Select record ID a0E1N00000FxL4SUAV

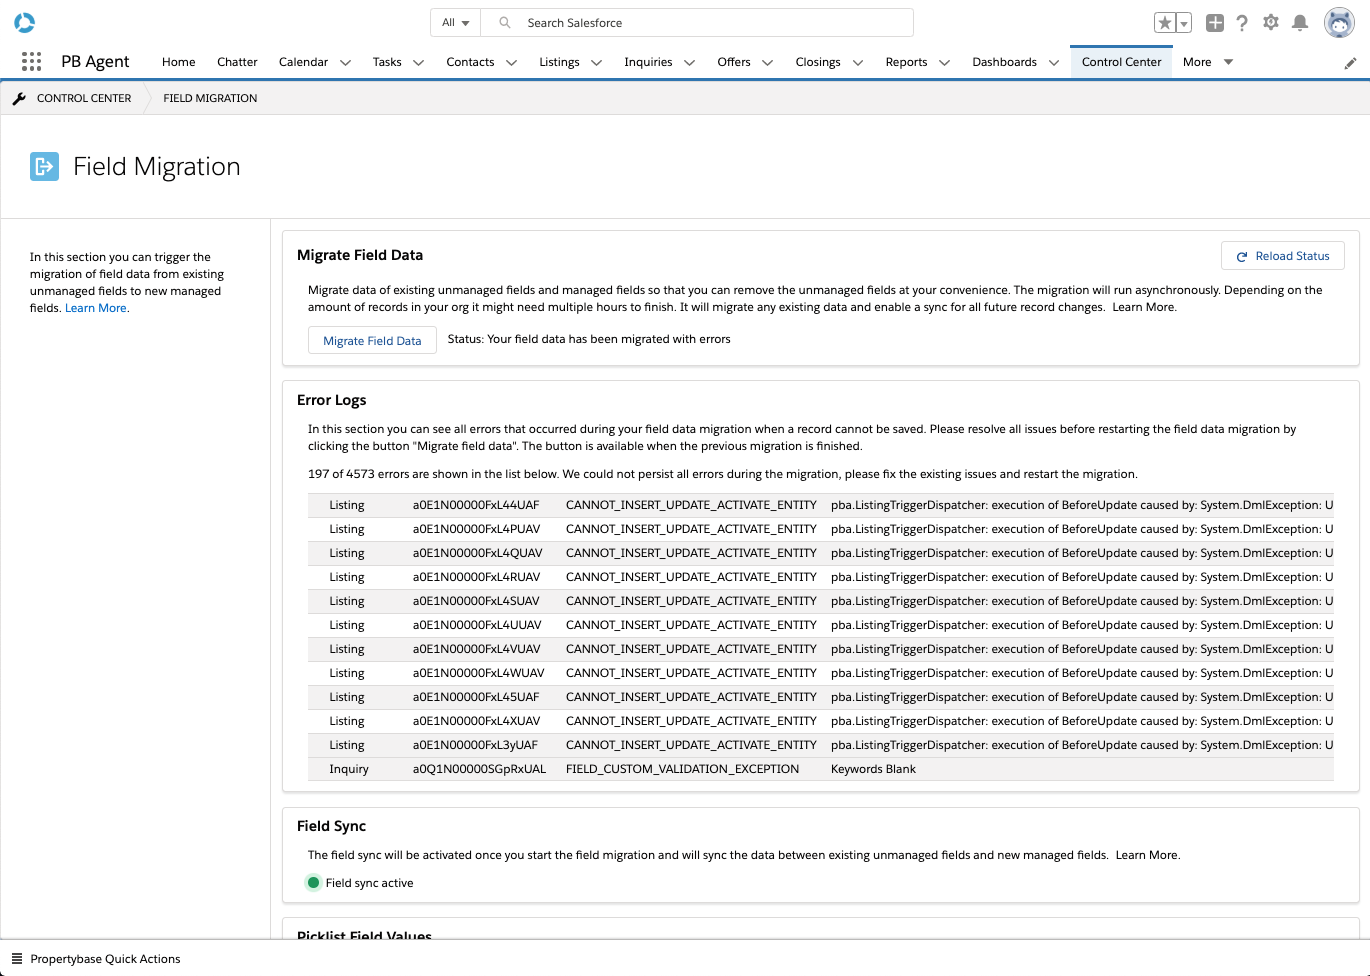click(476, 601)
